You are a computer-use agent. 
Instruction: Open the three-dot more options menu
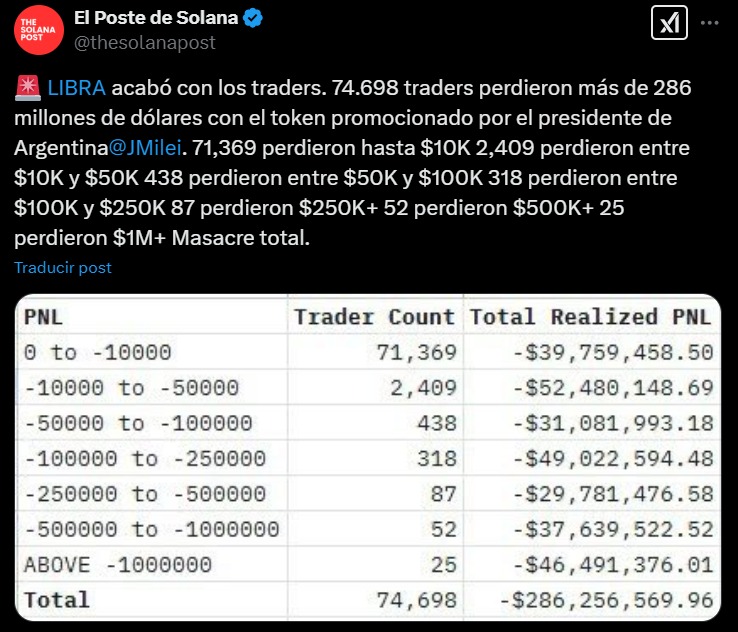[710, 23]
